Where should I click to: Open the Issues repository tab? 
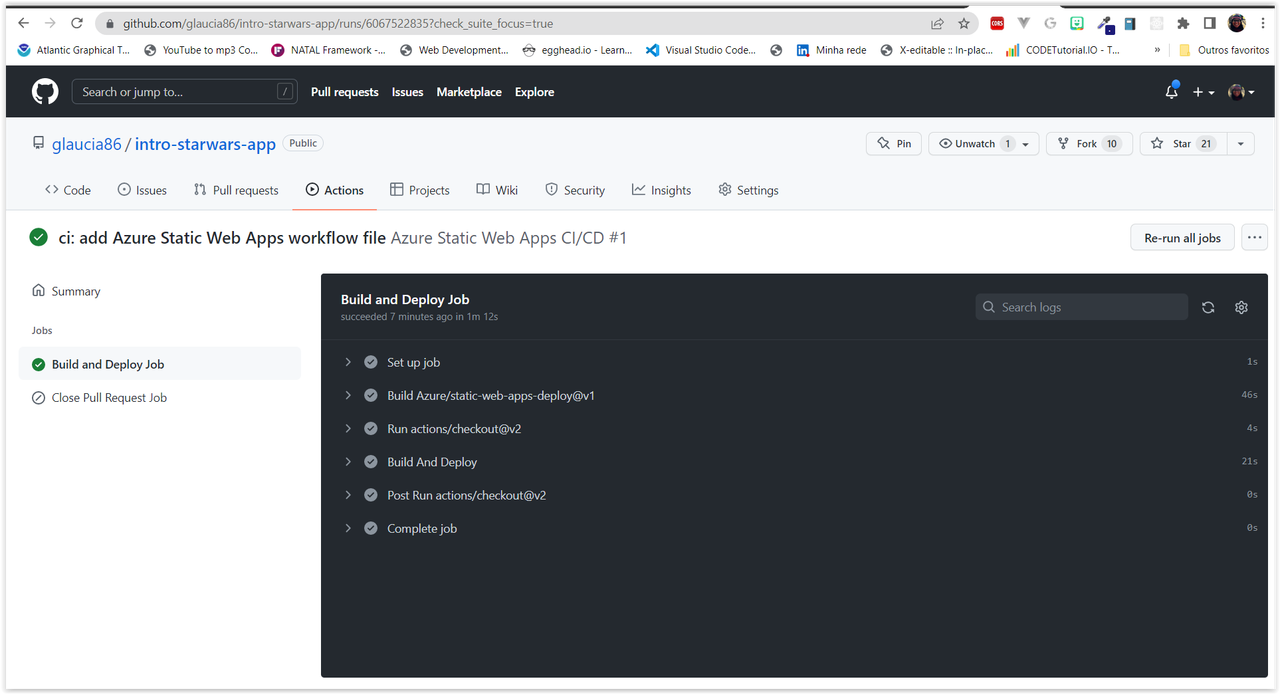[142, 190]
